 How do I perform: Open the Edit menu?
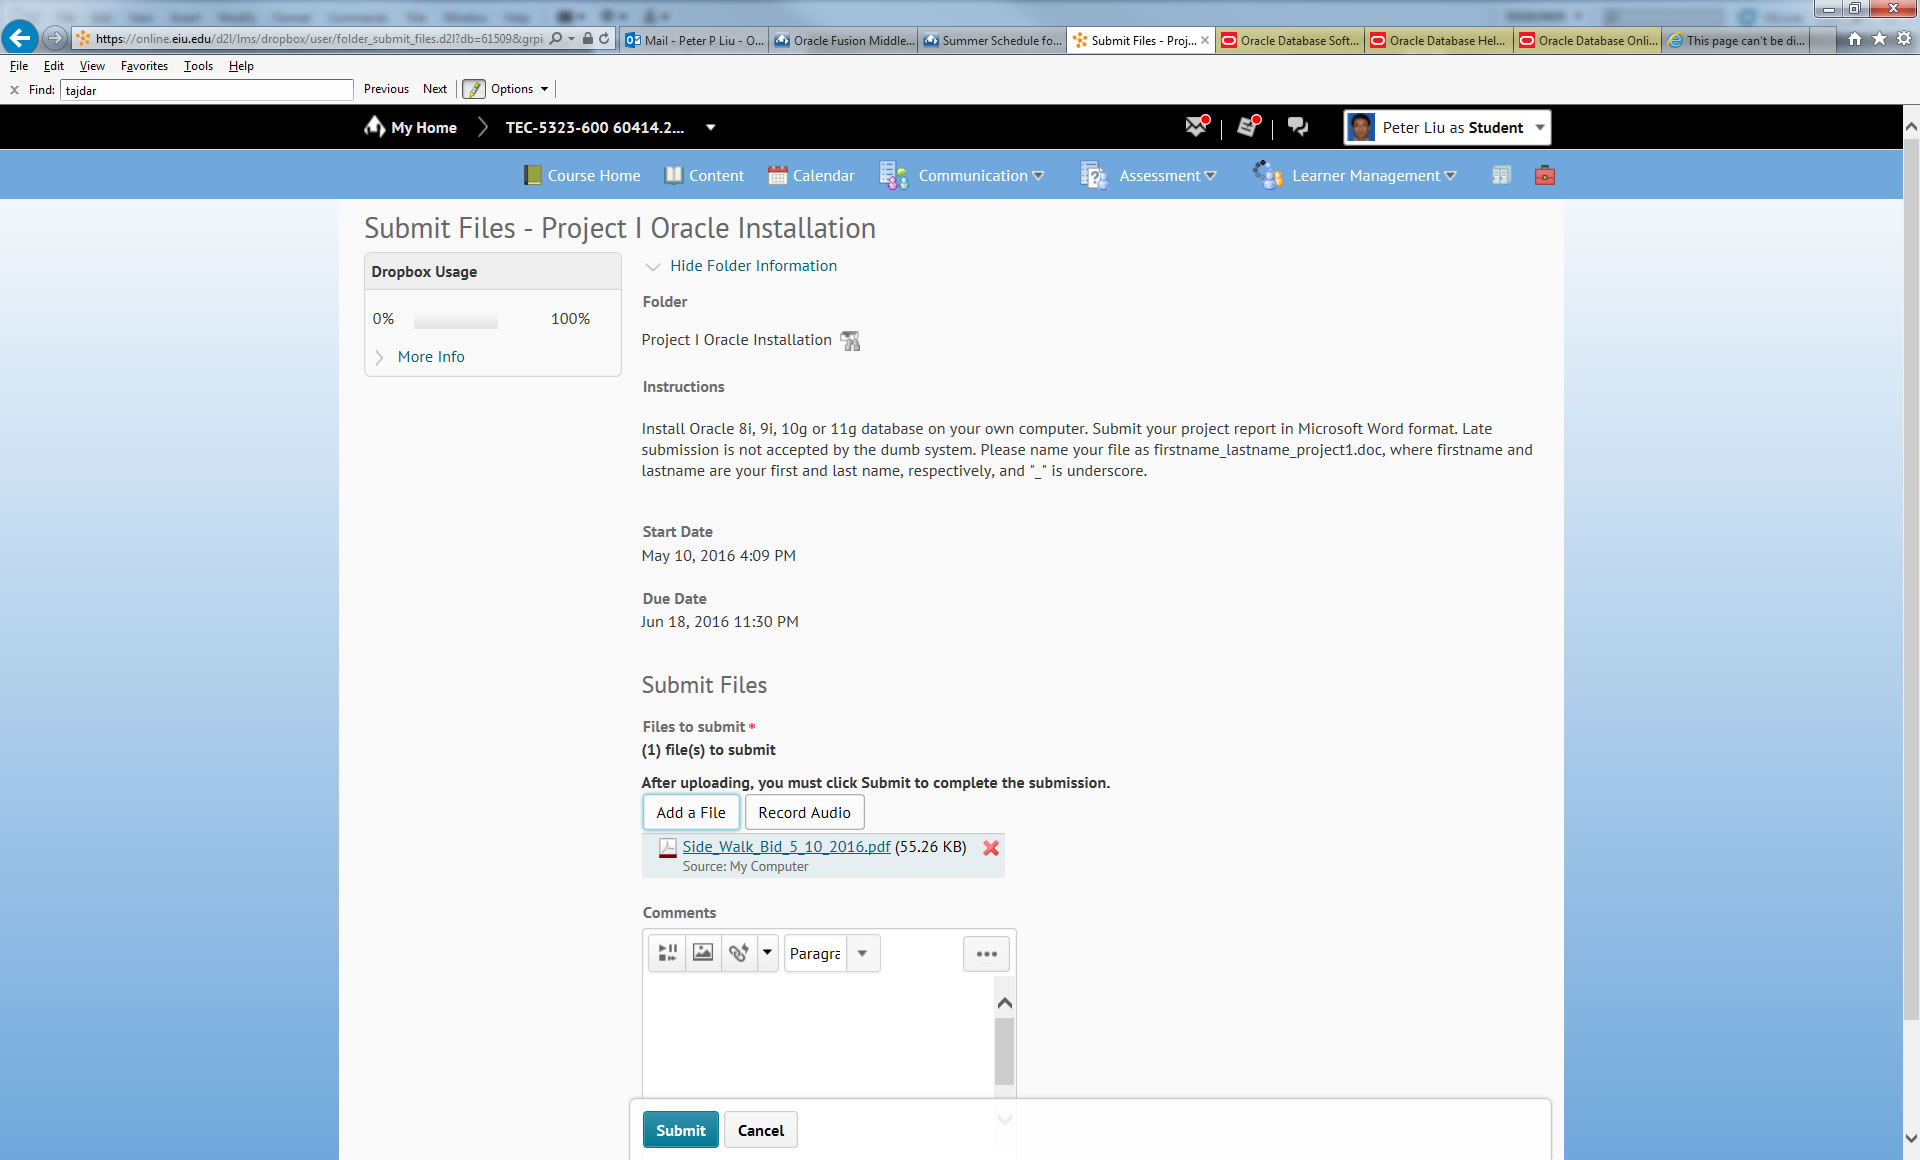(54, 66)
